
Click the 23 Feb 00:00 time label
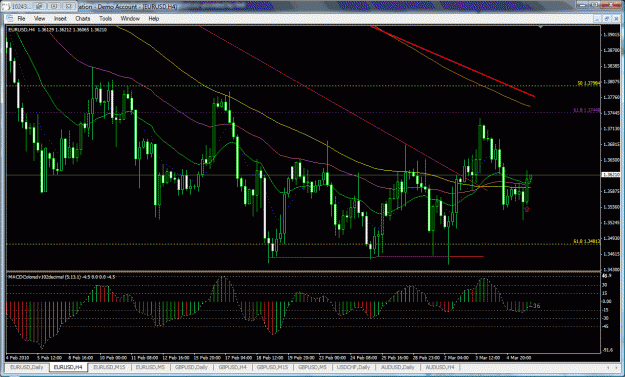(332, 358)
